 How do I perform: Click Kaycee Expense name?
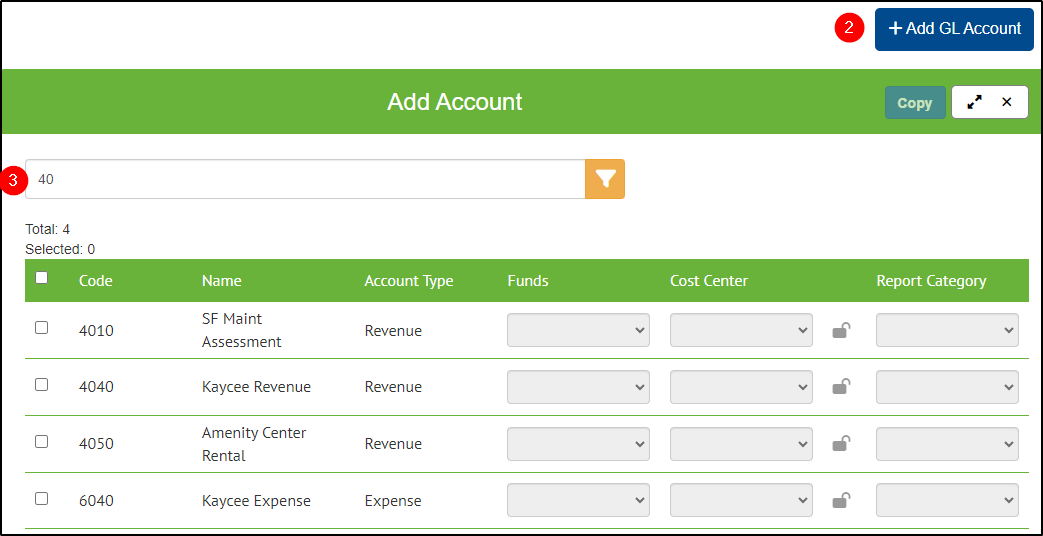click(x=256, y=501)
